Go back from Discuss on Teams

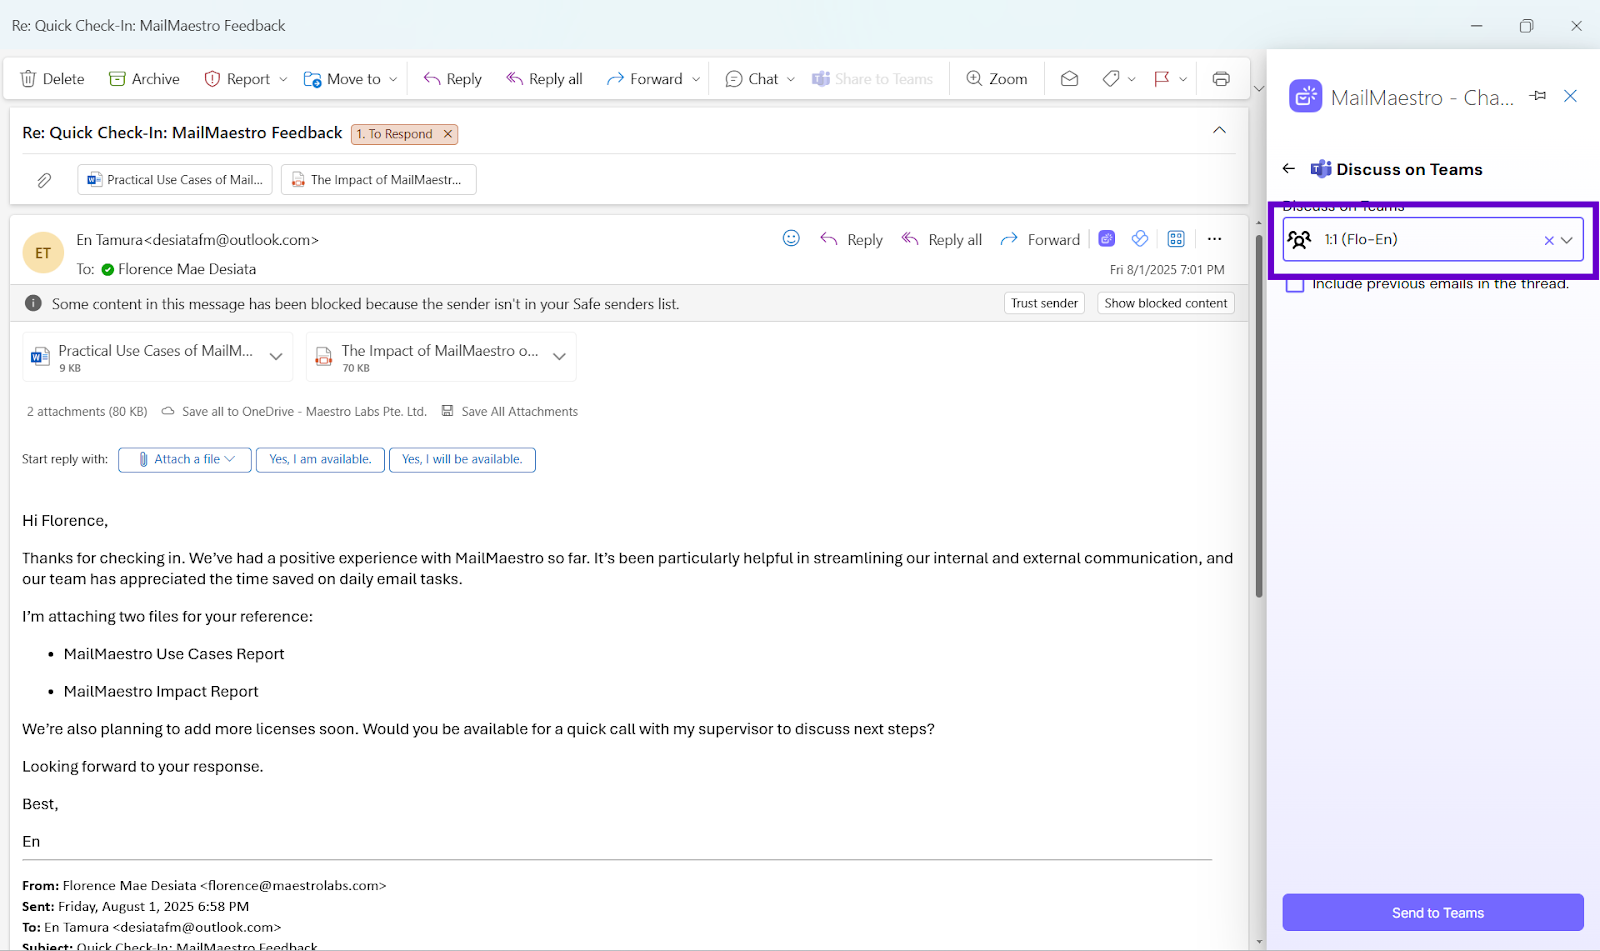[1289, 169]
